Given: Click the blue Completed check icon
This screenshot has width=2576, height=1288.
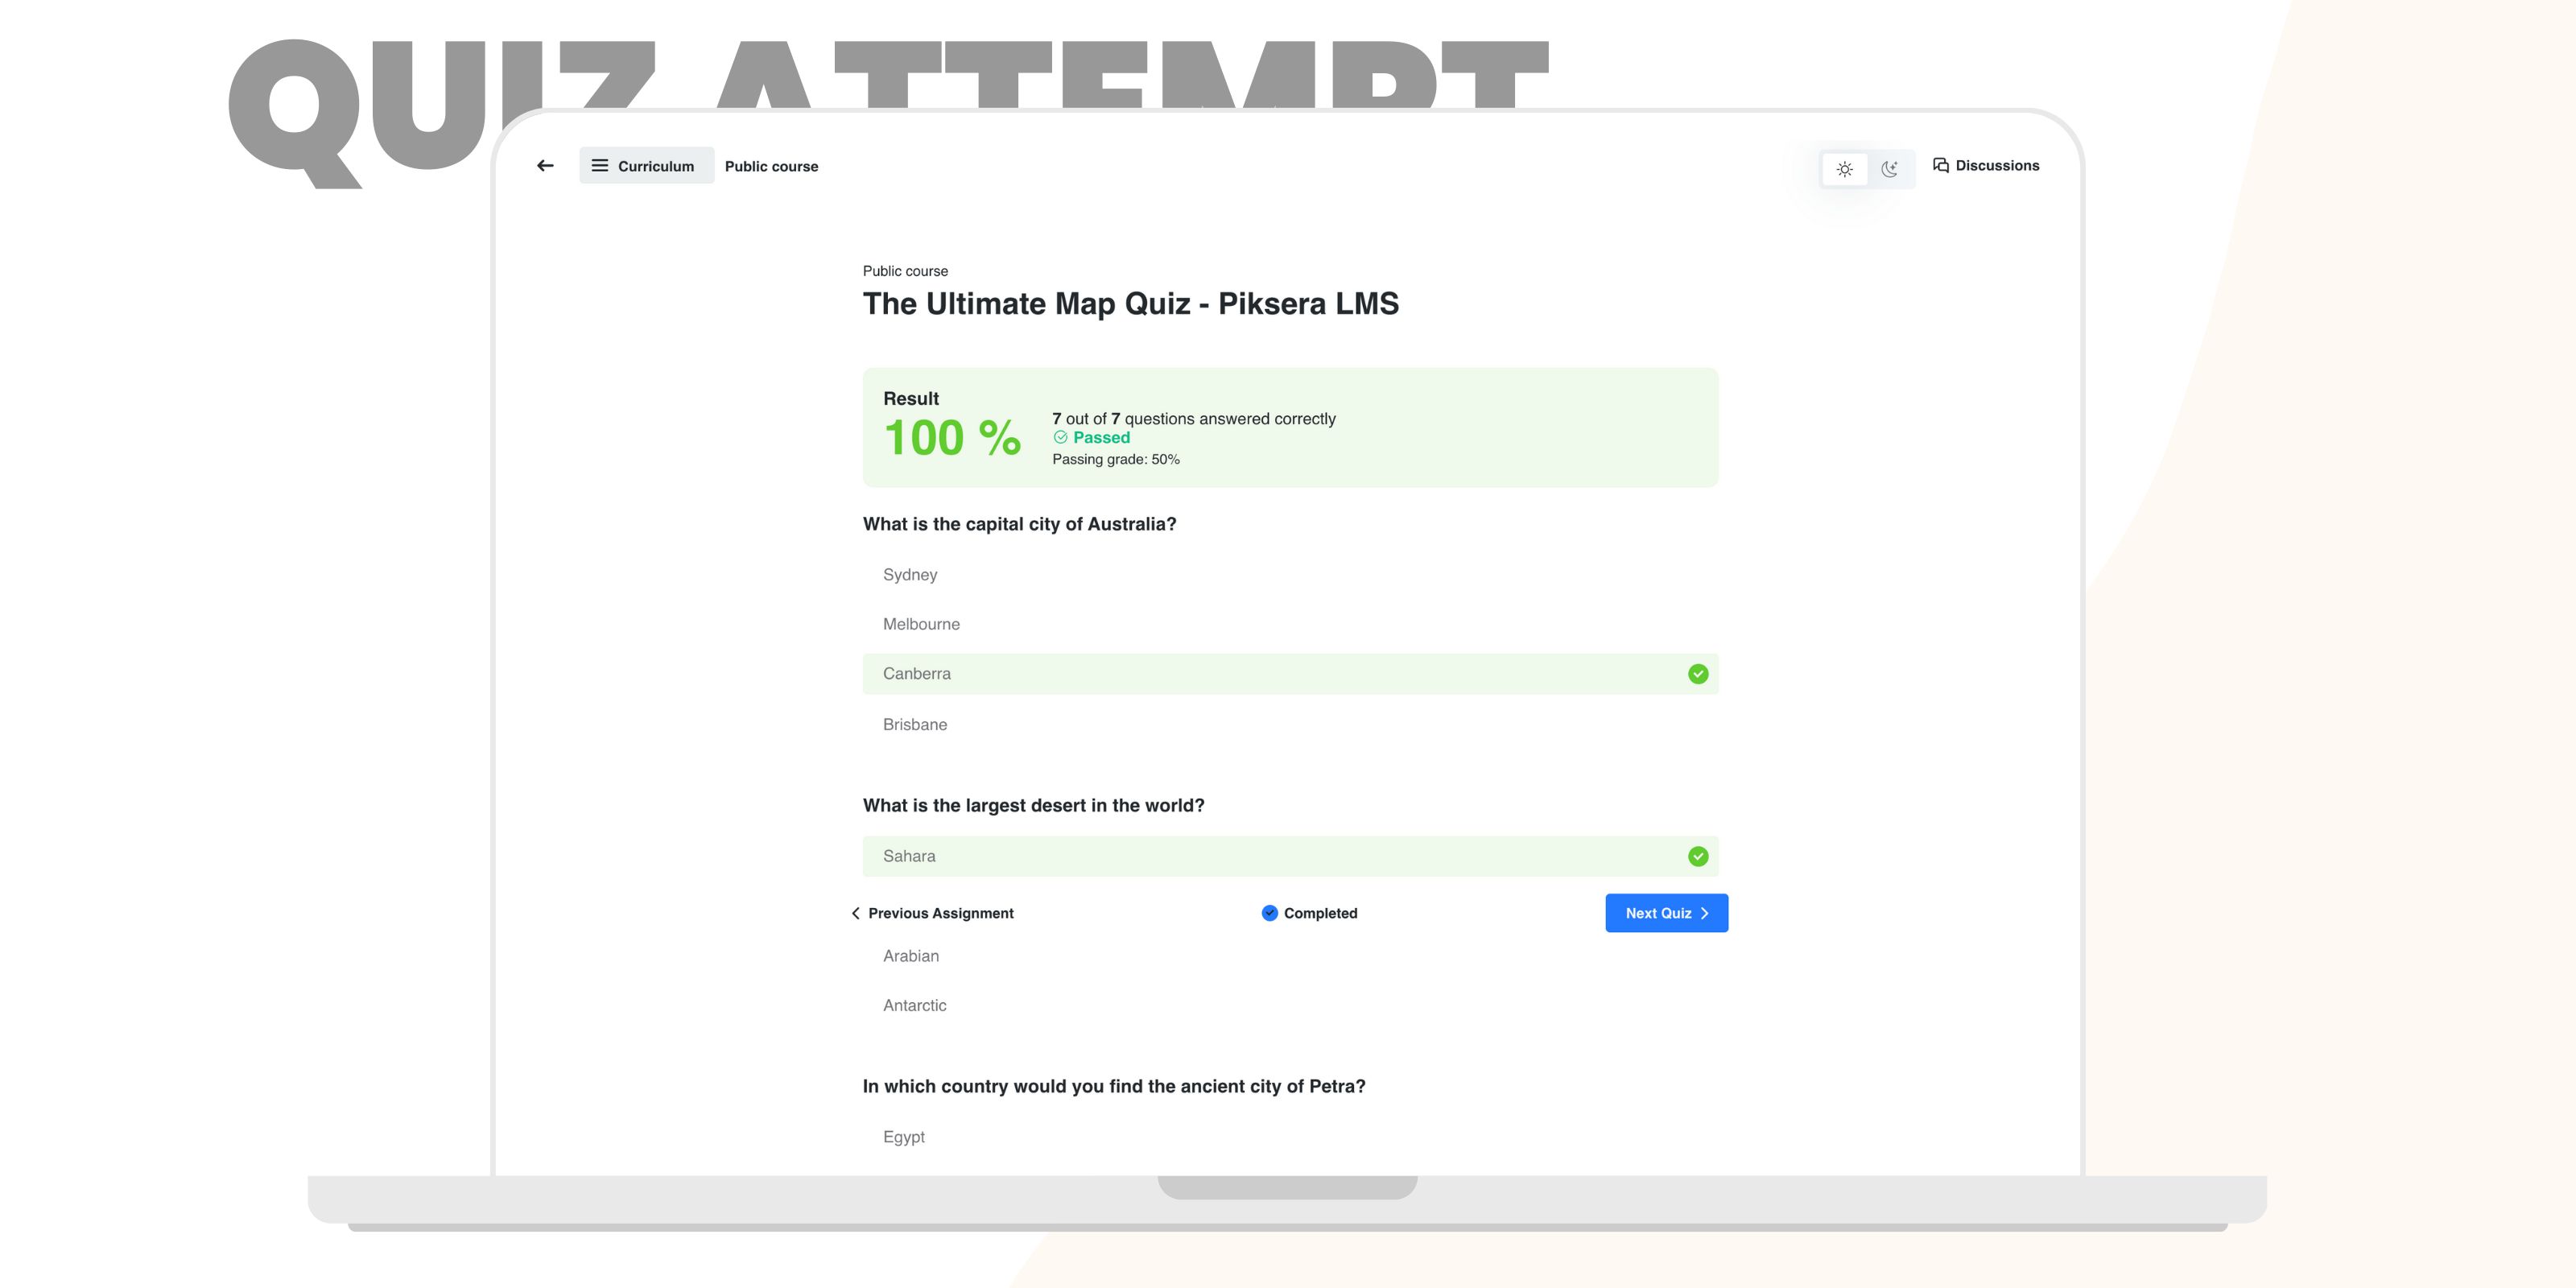Looking at the screenshot, I should (x=1270, y=913).
